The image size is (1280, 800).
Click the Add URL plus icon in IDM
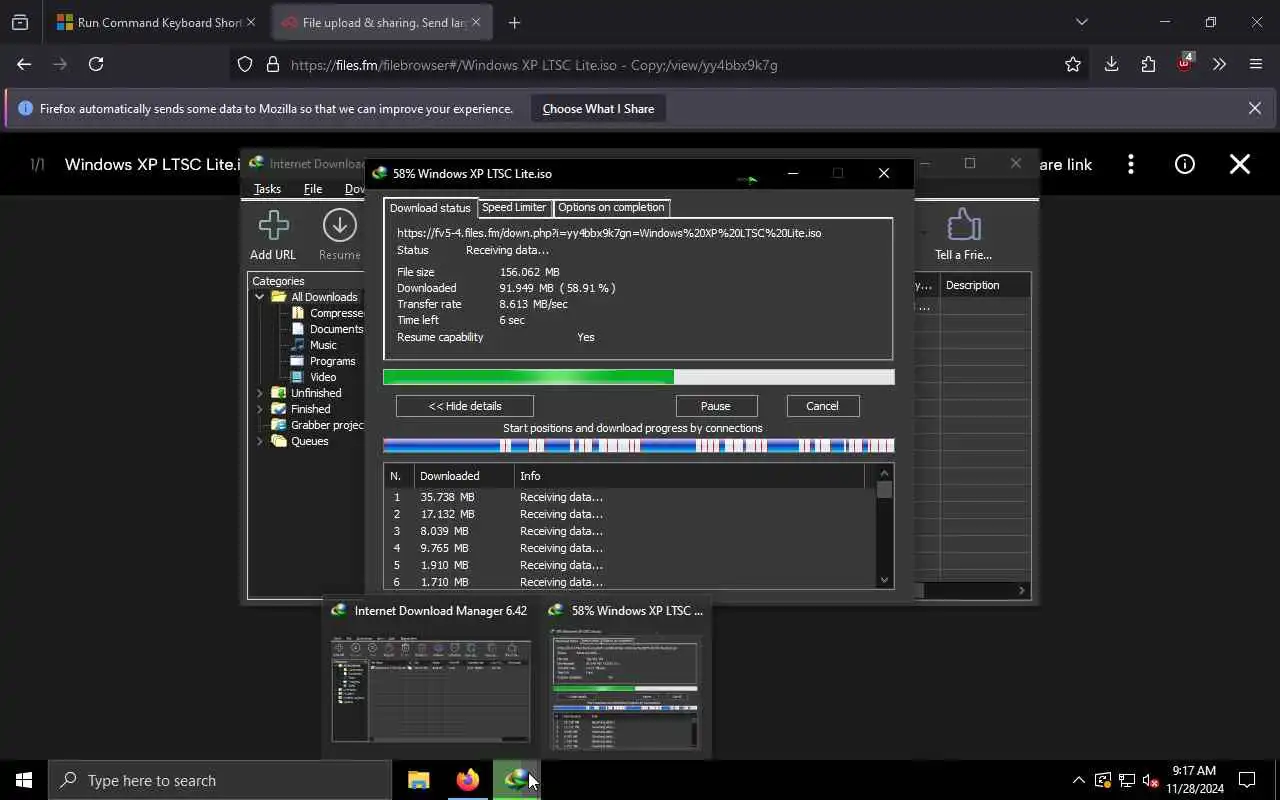(273, 225)
